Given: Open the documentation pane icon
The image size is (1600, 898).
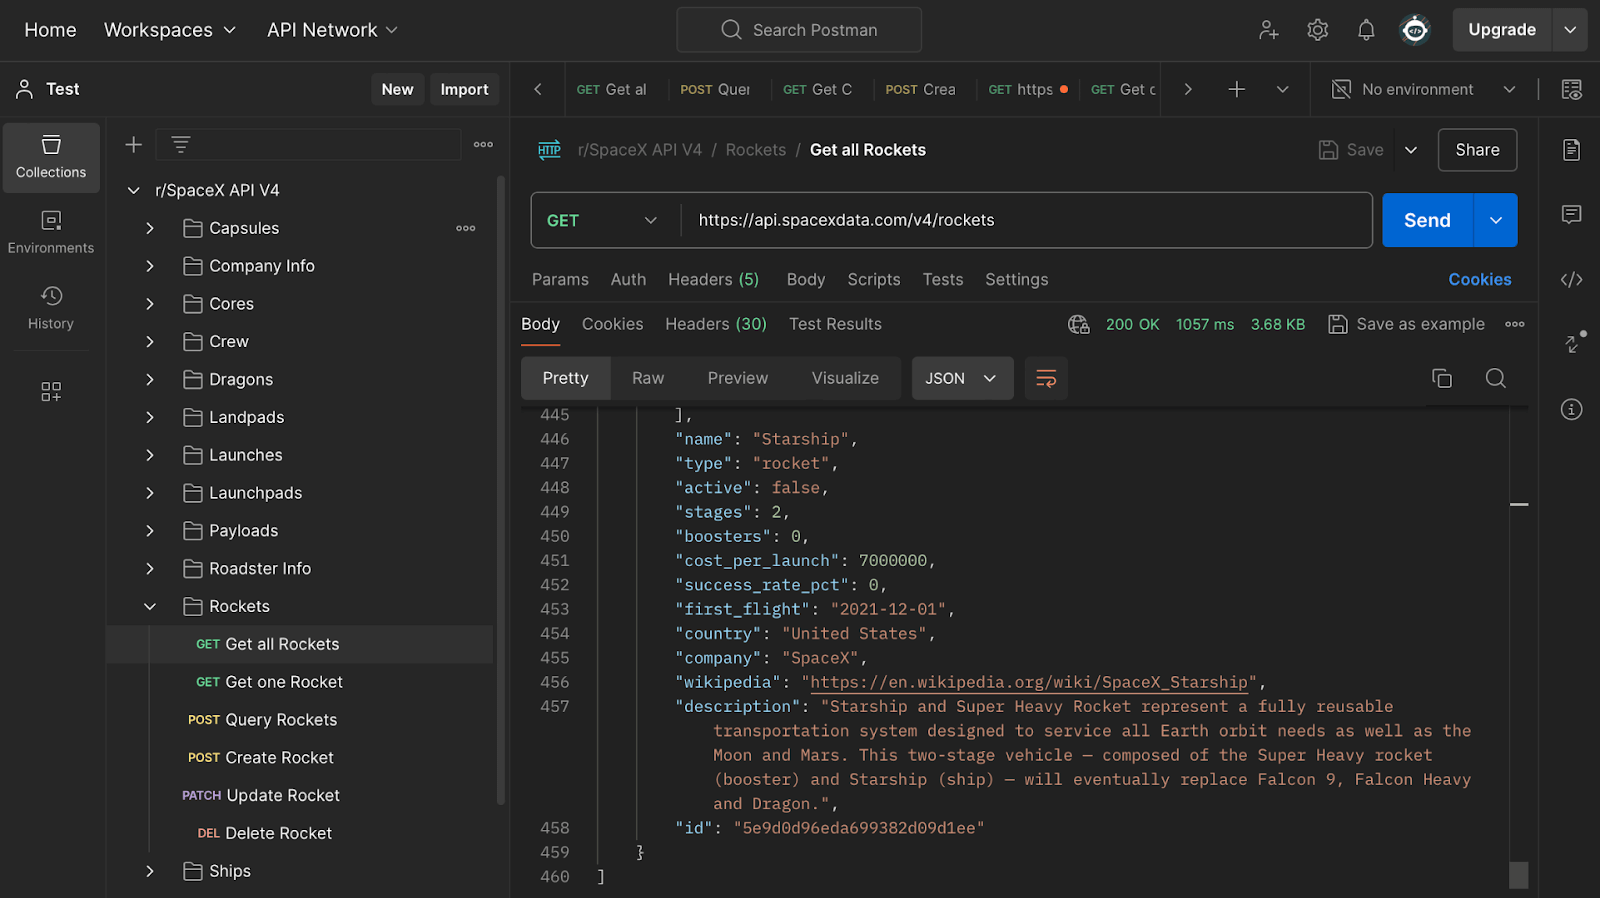Looking at the screenshot, I should [1572, 150].
